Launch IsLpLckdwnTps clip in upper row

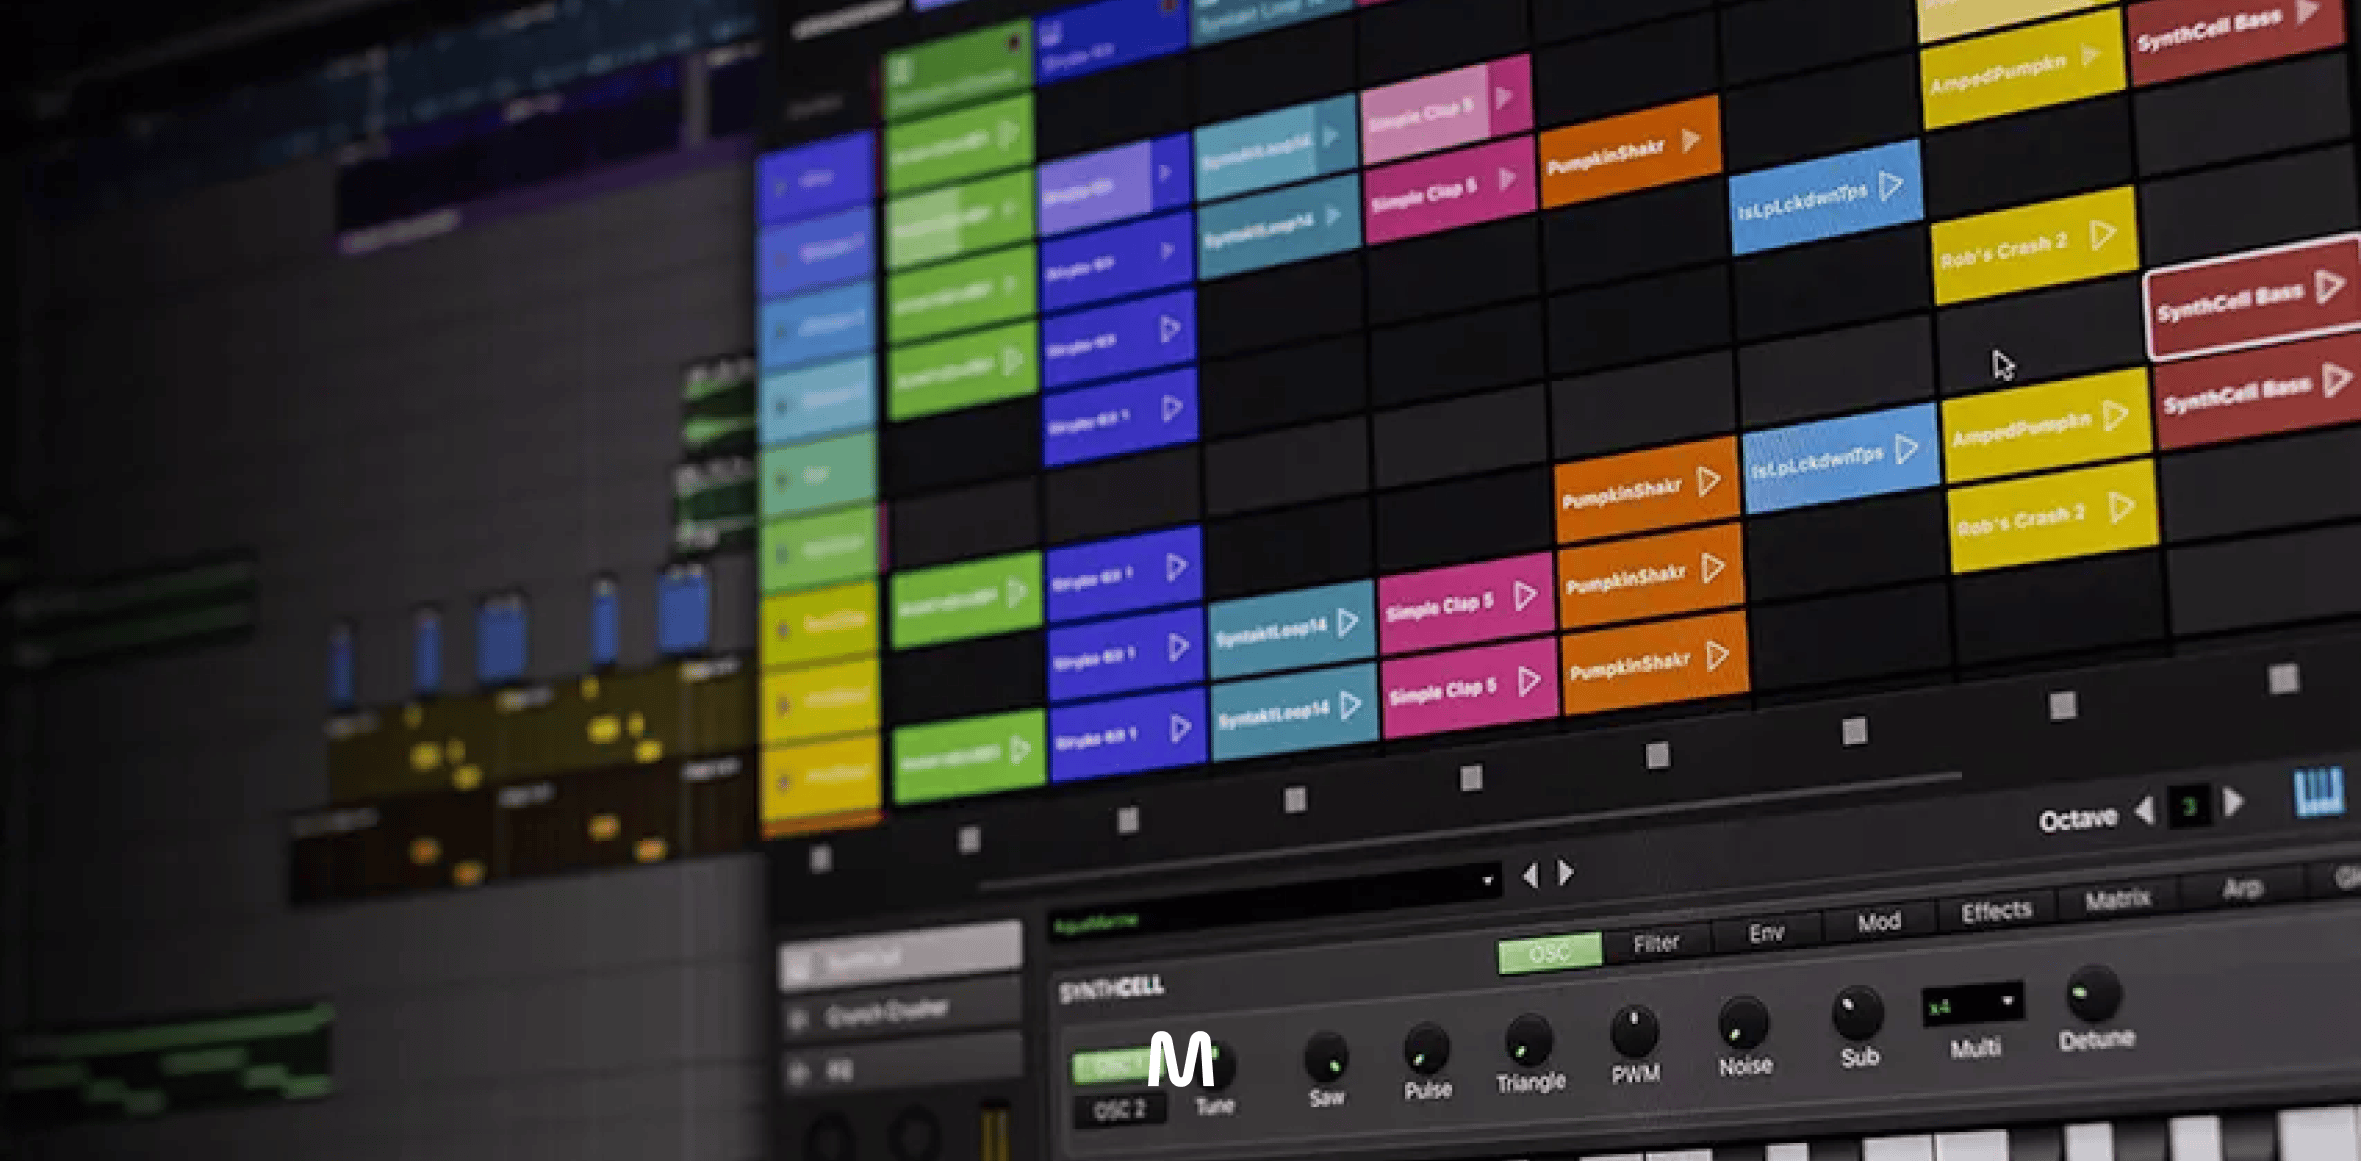point(1891,186)
